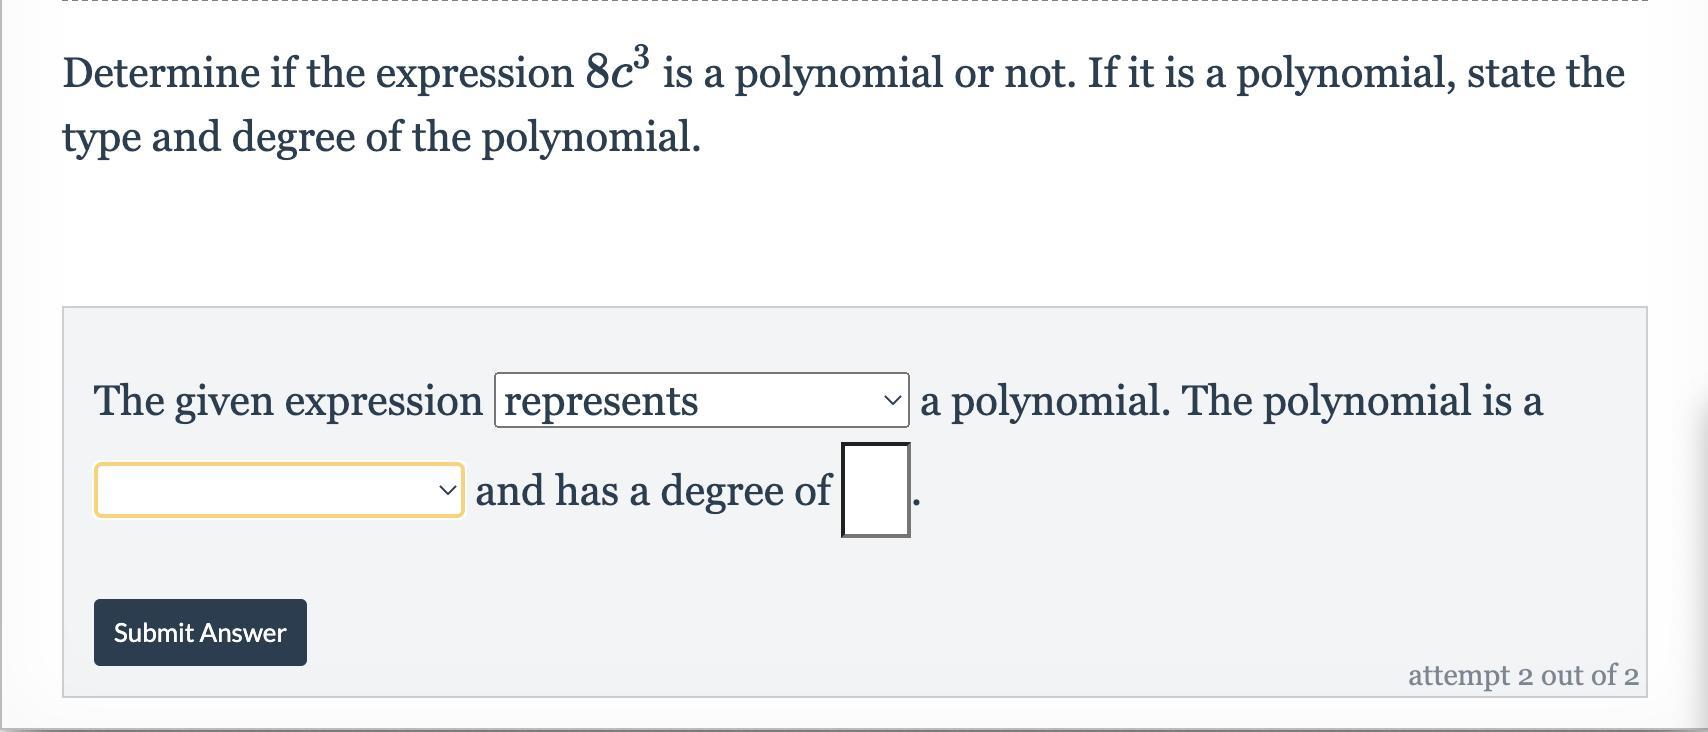Focus the degree input box

pyautogui.click(x=875, y=490)
